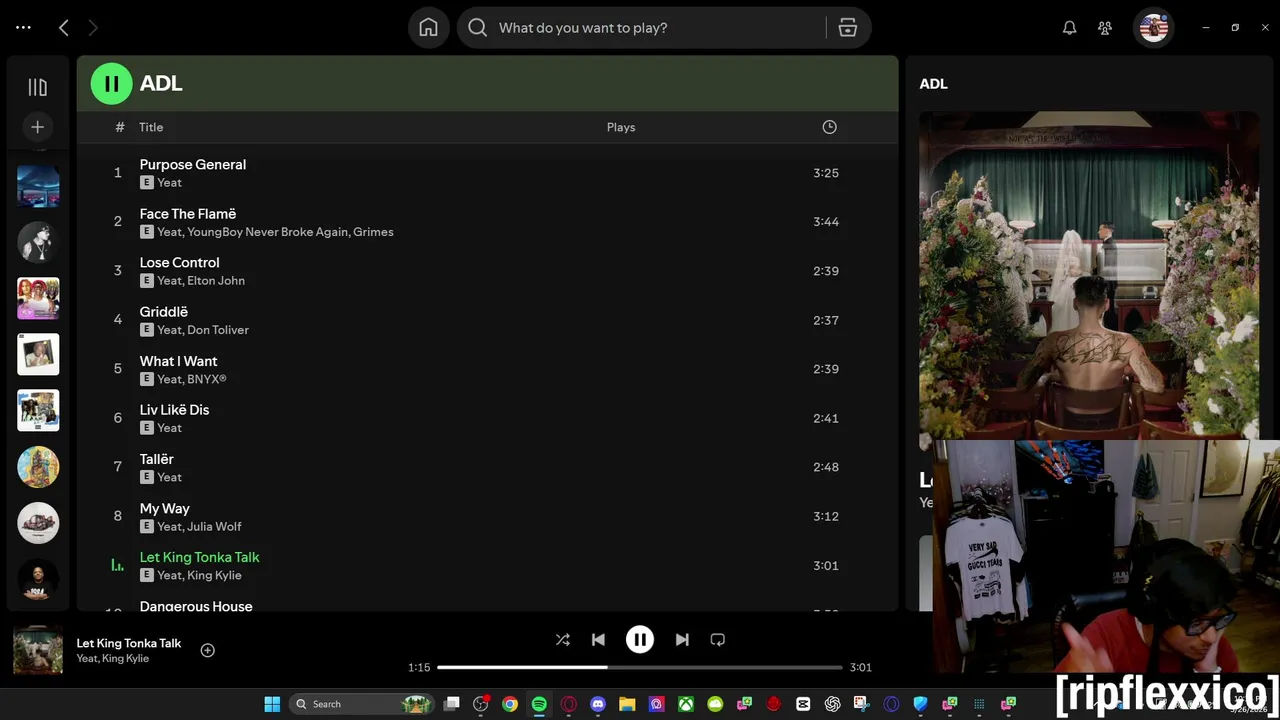This screenshot has height=720, width=1280.
Task: Open artist link 'Yeat, Julia Wolf'
Action: 199,527
